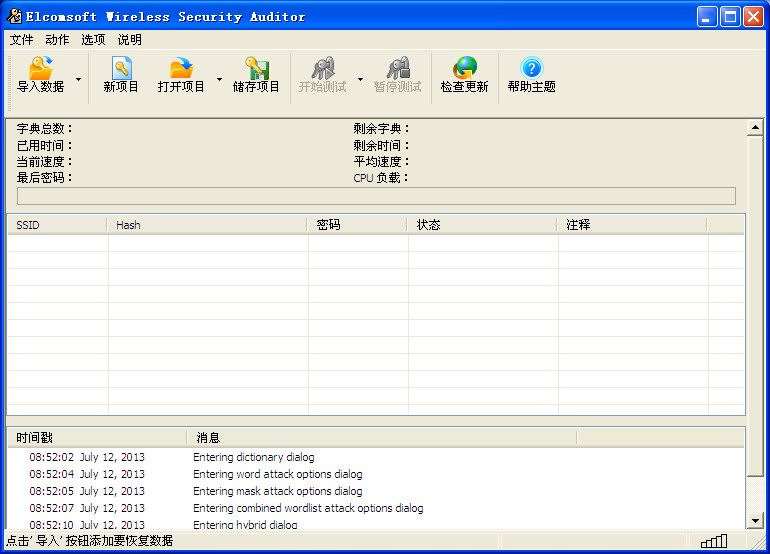Select log entry 'Entering mask attack options dialog'
This screenshot has height=554, width=770.
[x=277, y=491]
